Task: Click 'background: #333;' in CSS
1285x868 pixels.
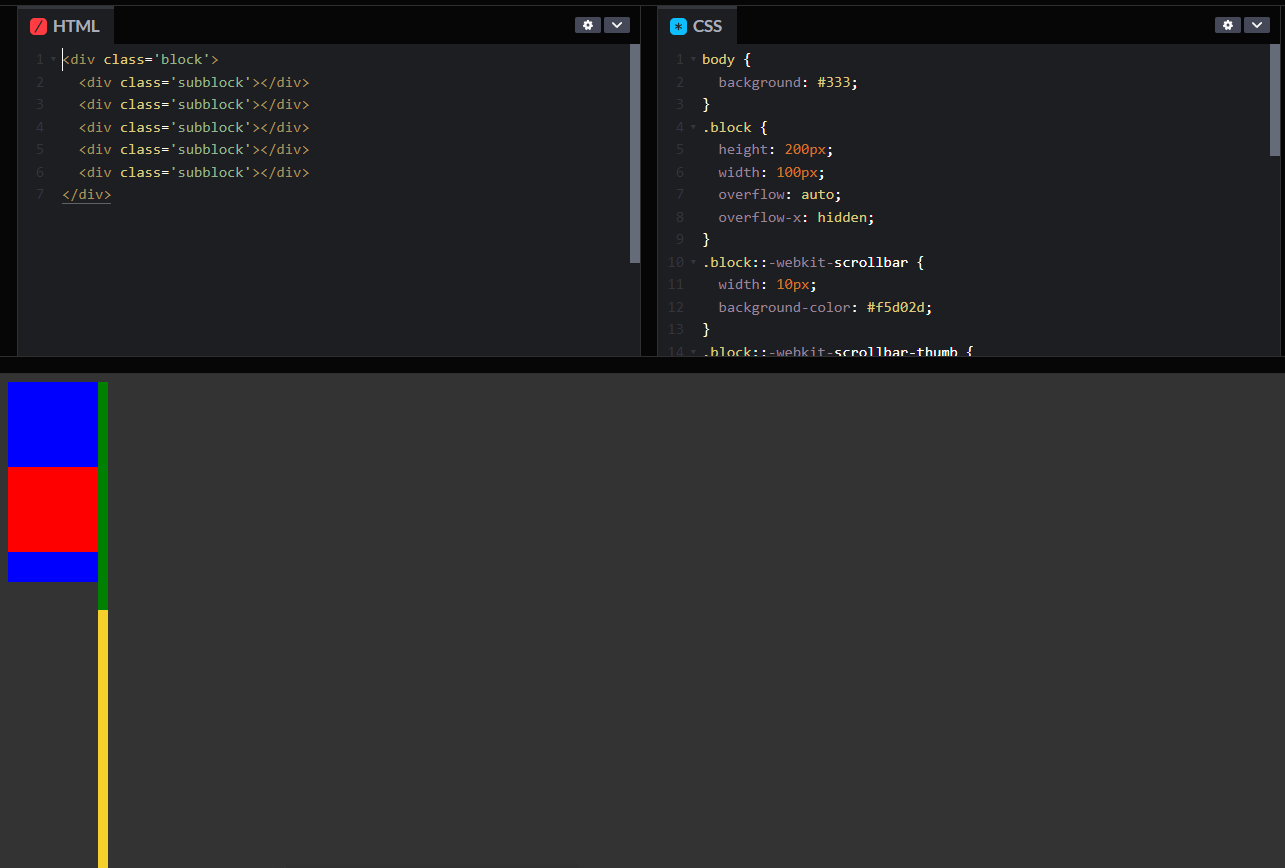Action: click(788, 82)
